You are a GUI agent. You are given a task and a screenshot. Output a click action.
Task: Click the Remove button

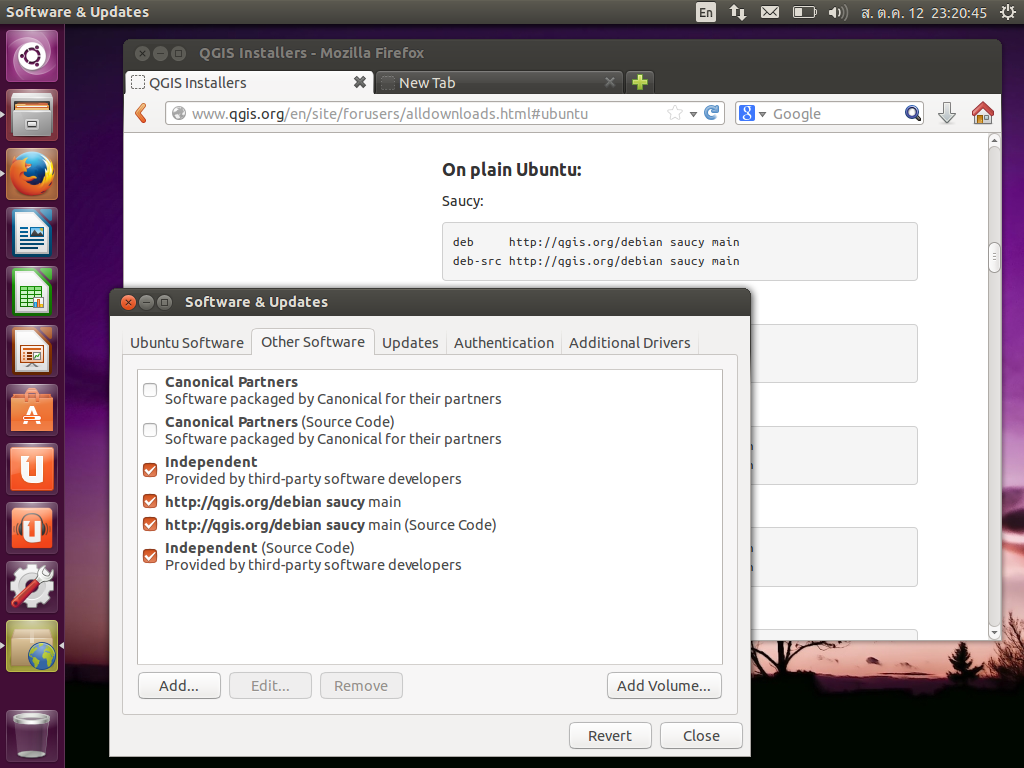pos(361,686)
